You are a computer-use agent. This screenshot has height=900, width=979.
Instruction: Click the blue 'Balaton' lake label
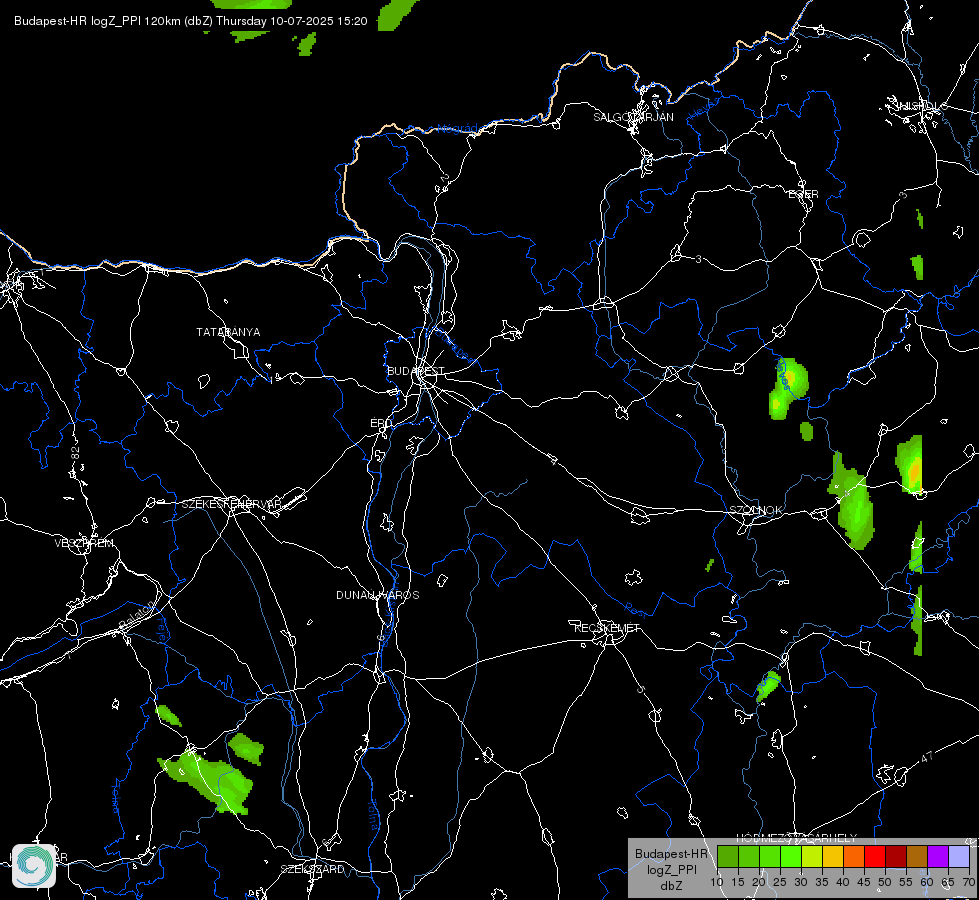[x=137, y=616]
